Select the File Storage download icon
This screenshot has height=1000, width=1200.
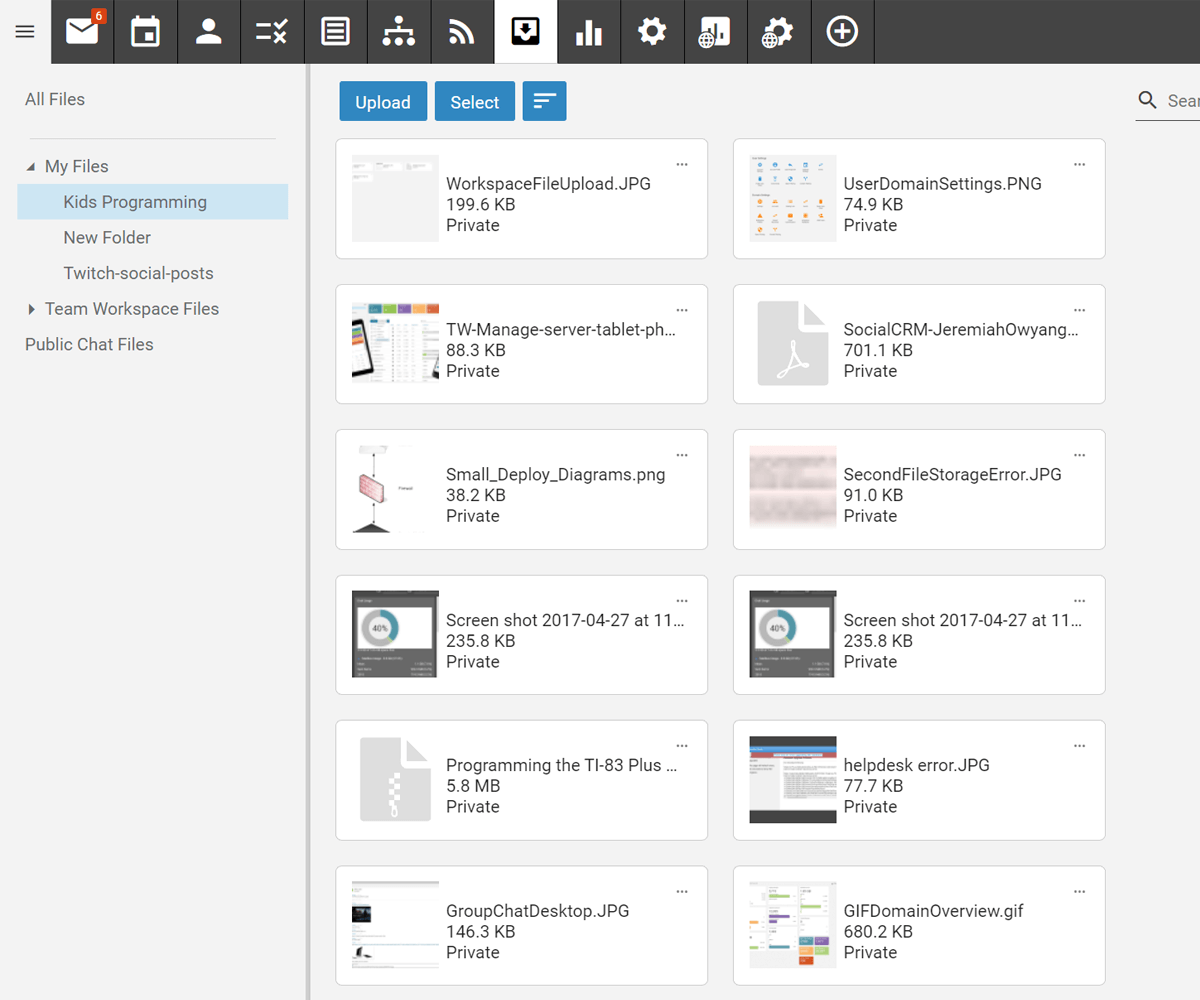(x=525, y=32)
